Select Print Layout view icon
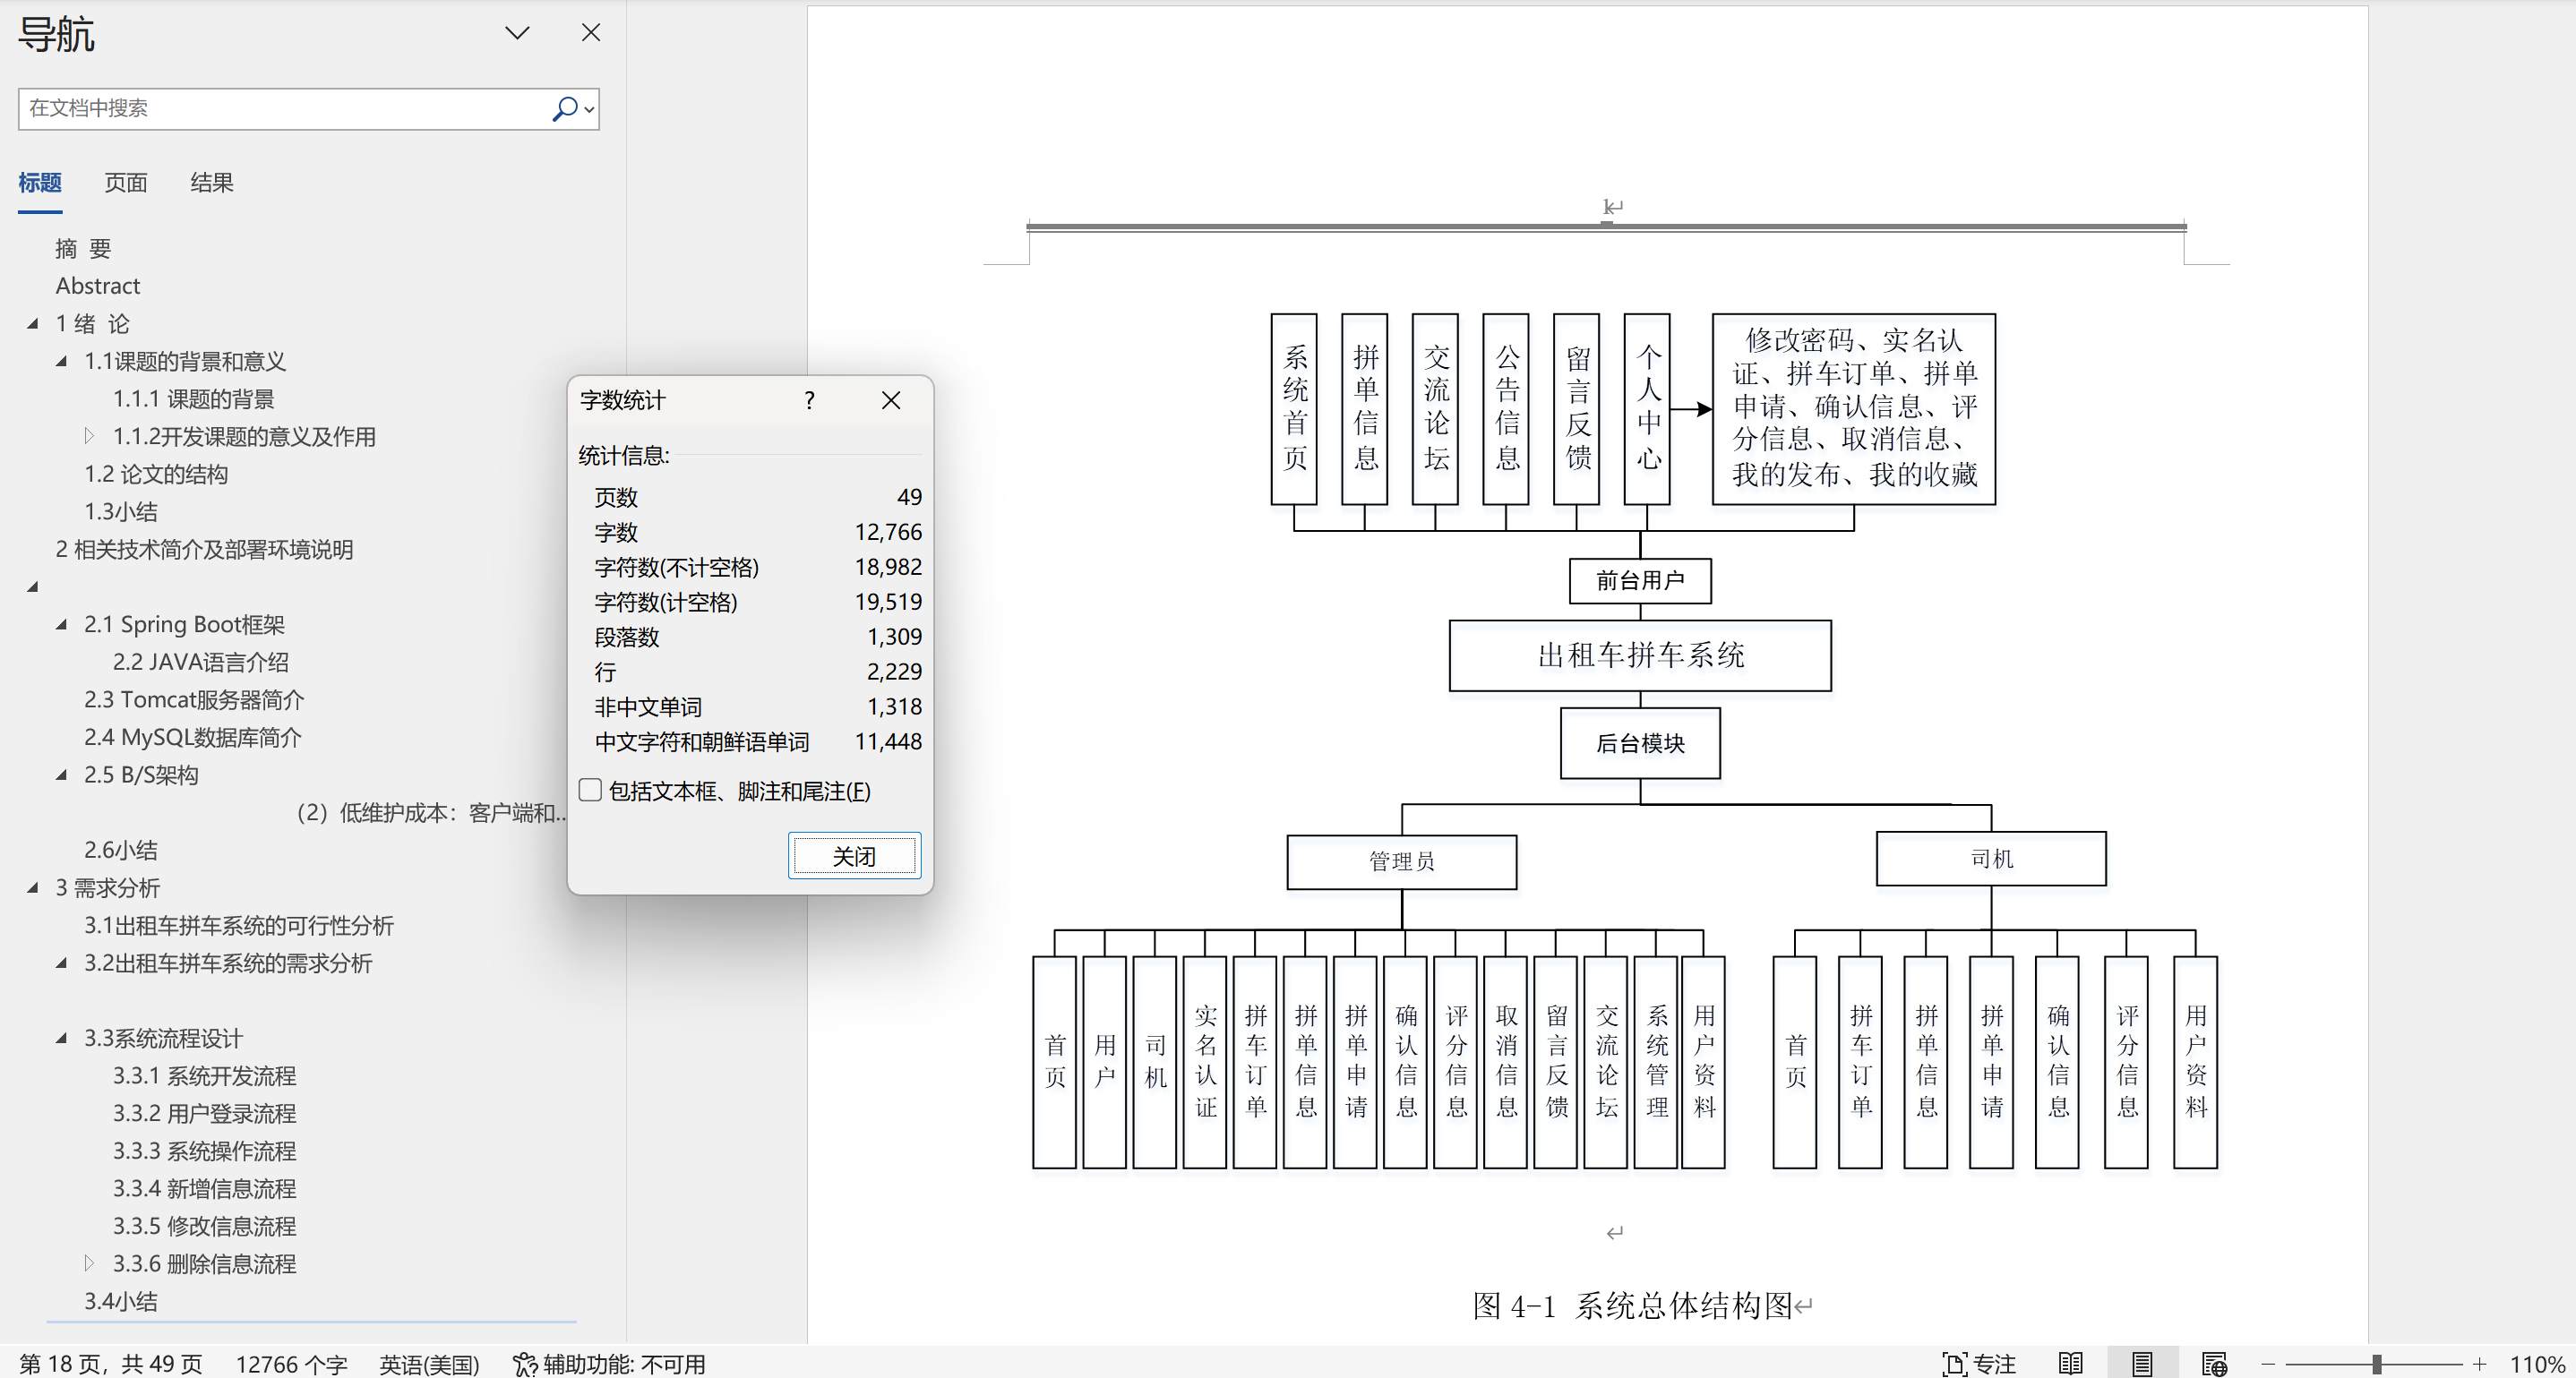2576x1378 pixels. (x=2142, y=1364)
